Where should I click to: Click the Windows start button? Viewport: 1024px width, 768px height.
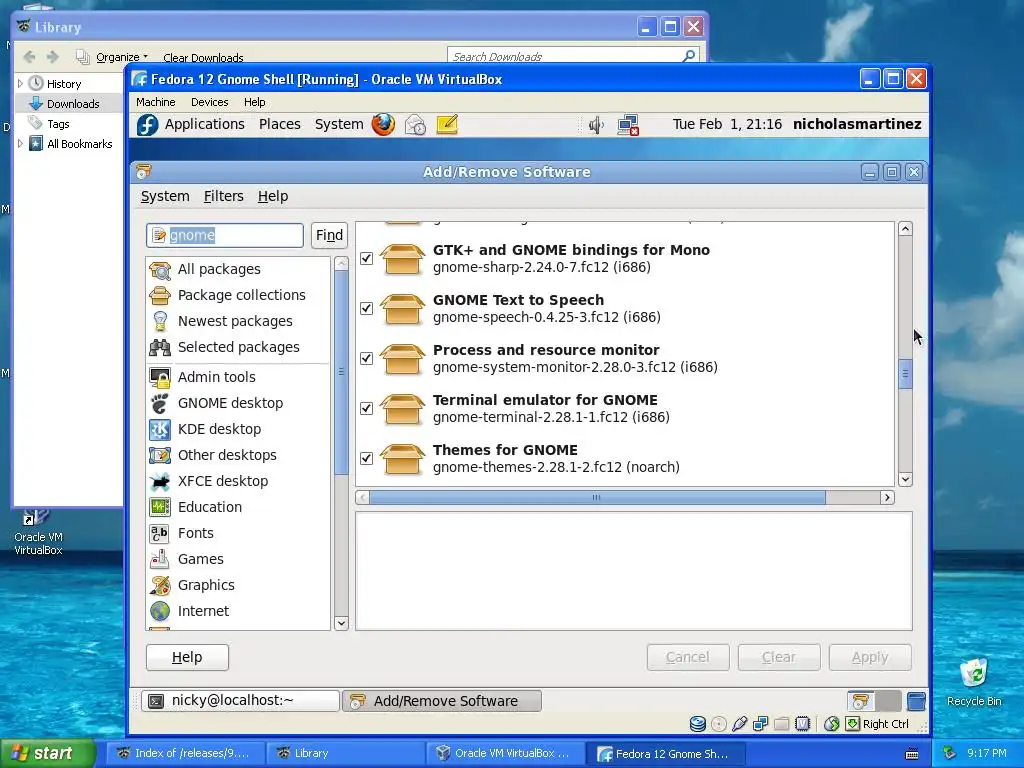(47, 753)
